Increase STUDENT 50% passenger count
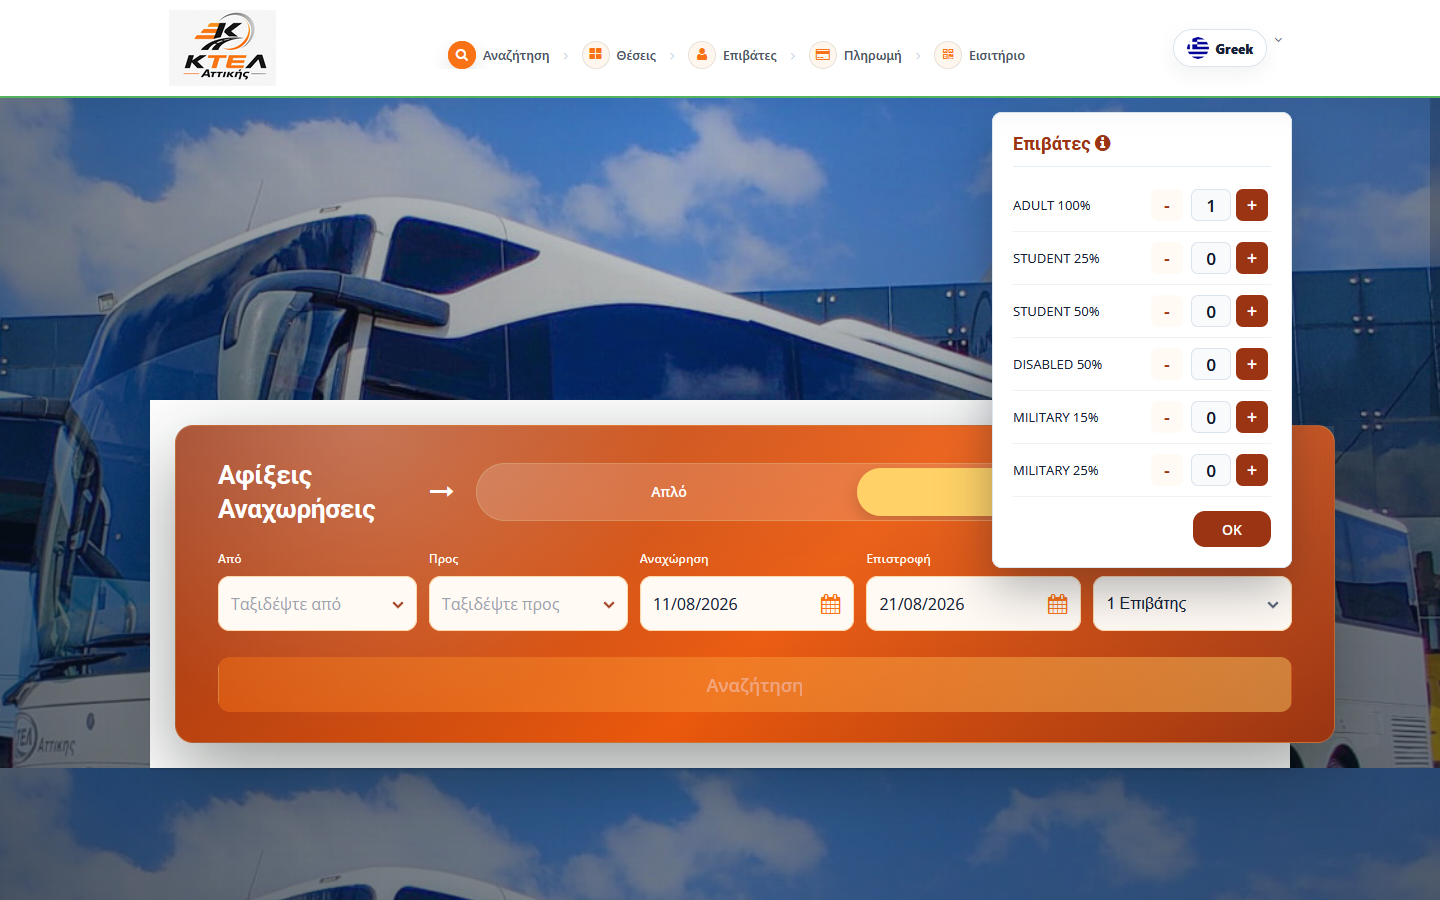This screenshot has height=900, width=1440. (x=1252, y=311)
